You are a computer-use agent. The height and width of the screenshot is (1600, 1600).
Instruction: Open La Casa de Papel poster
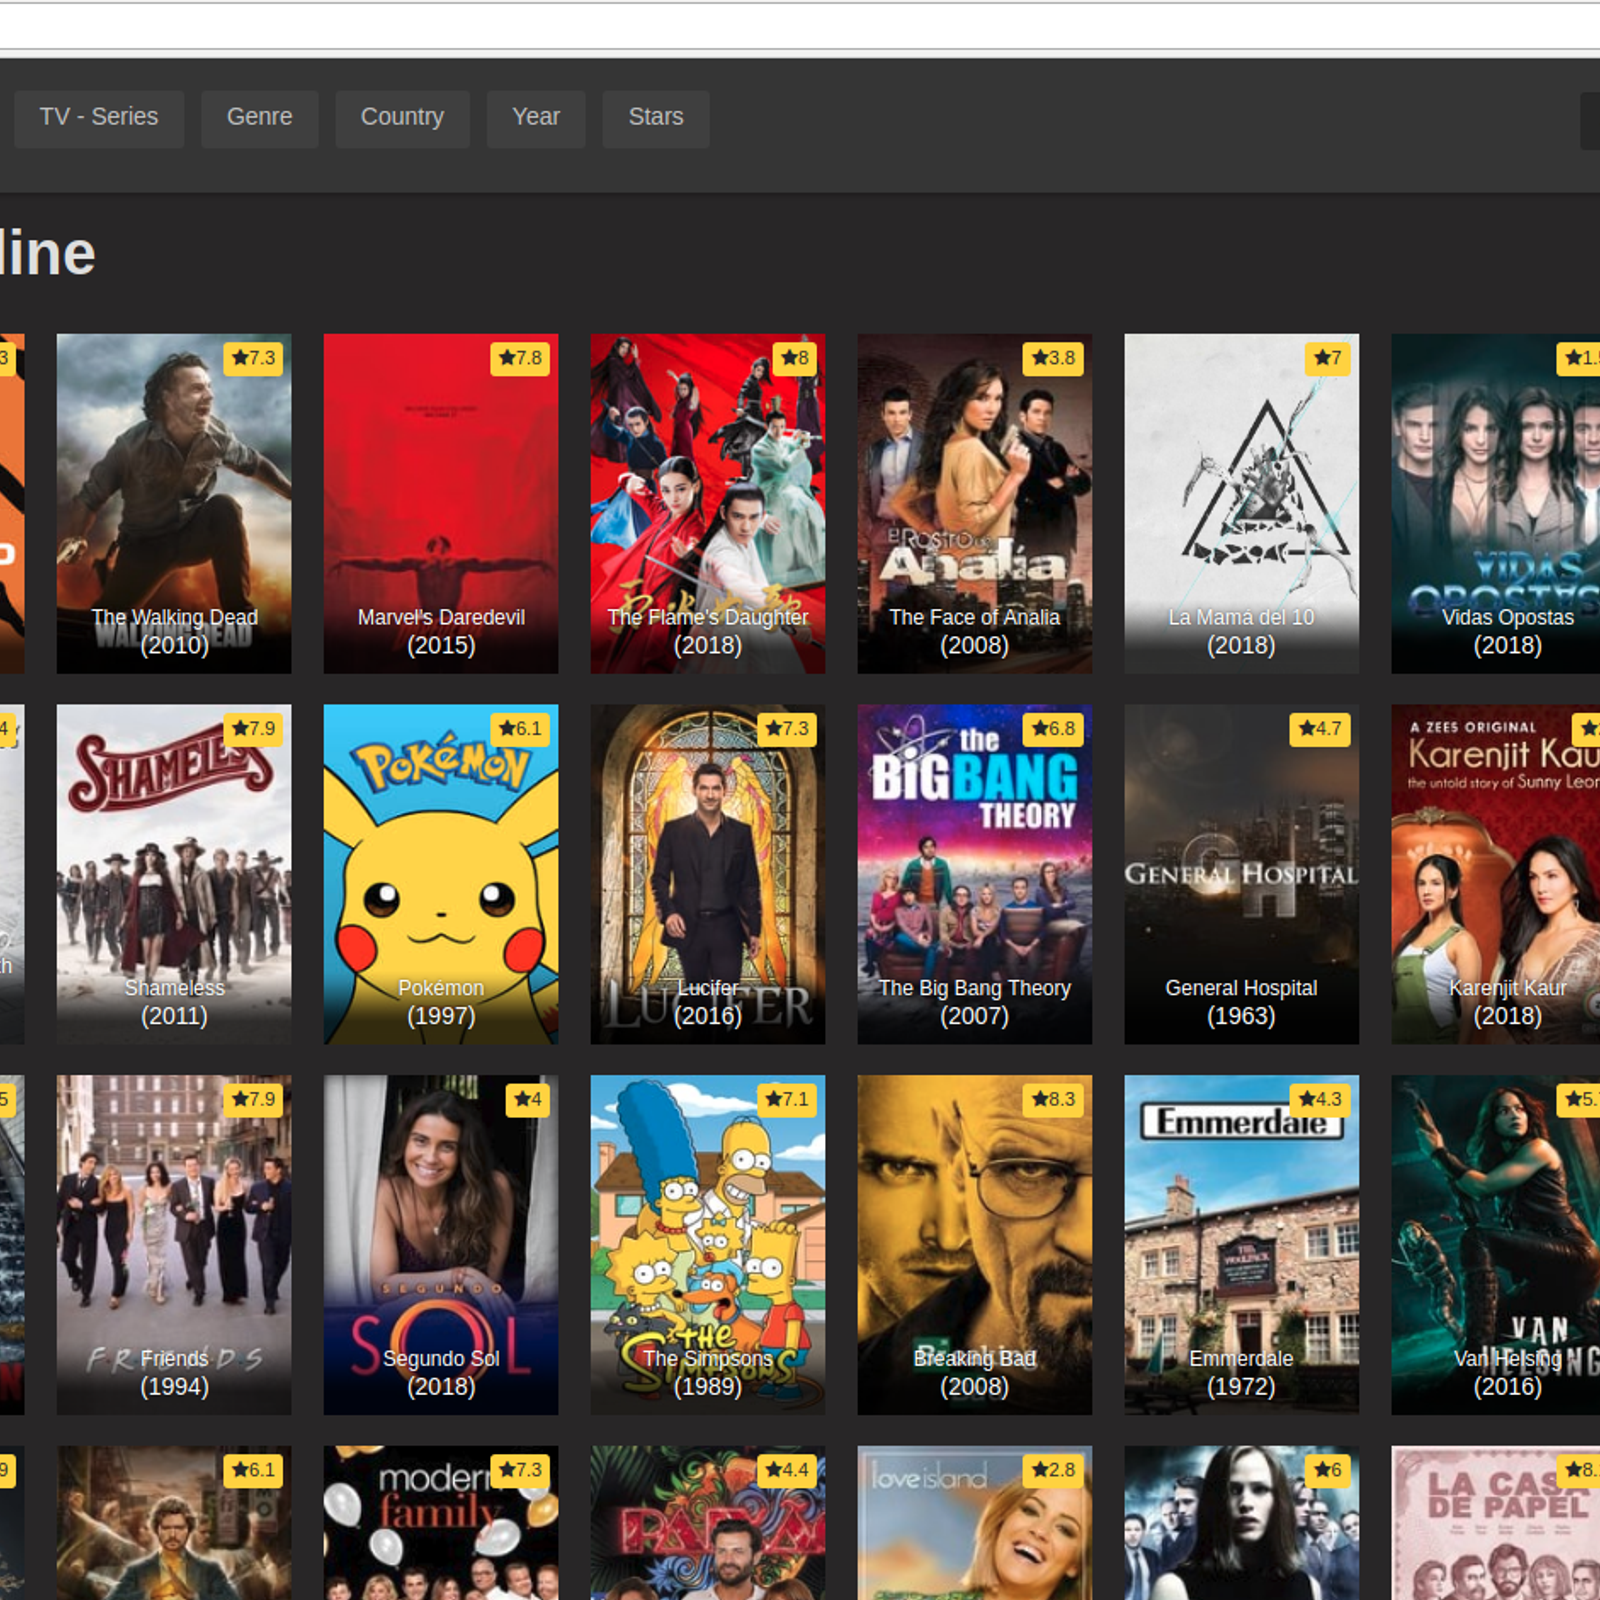tap(1496, 1523)
